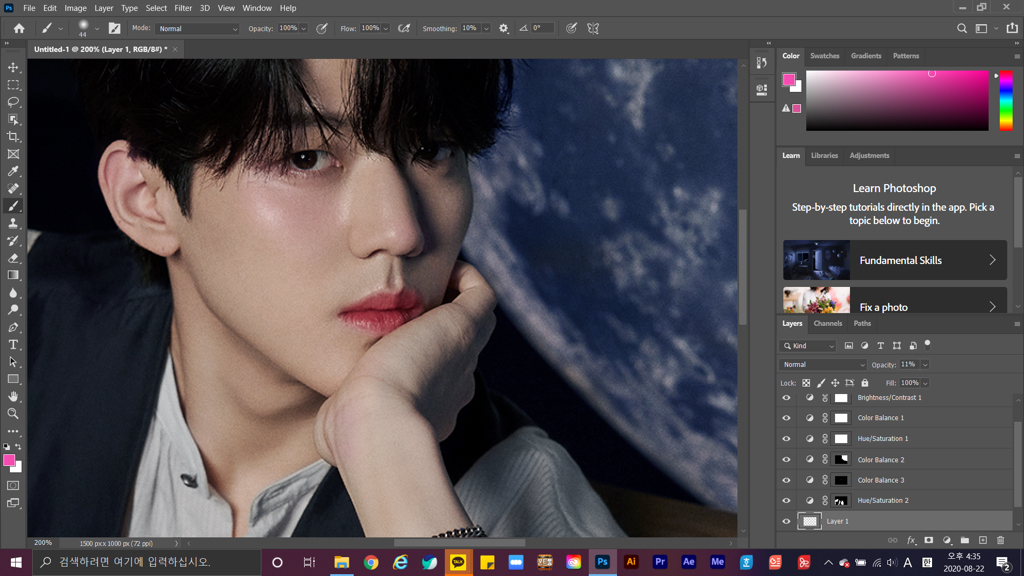
Task: Open smoothing options gear
Action: (x=504, y=28)
